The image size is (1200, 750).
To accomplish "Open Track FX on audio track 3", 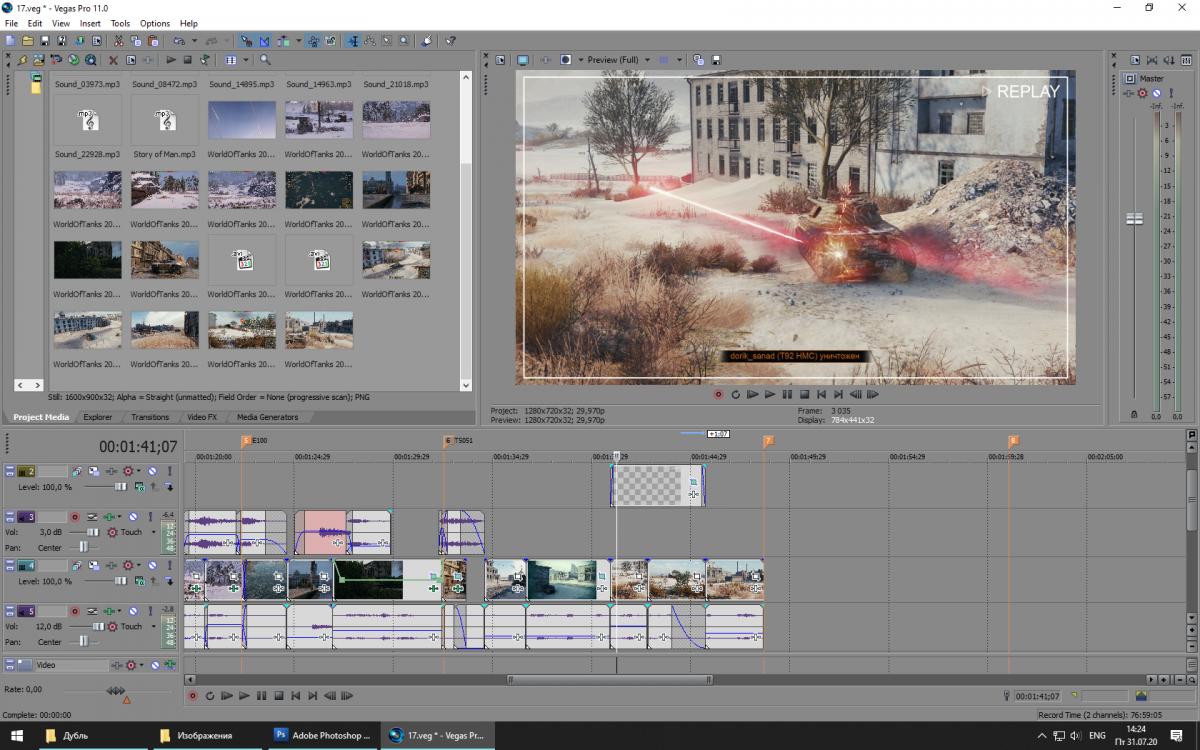I will tap(109, 517).
